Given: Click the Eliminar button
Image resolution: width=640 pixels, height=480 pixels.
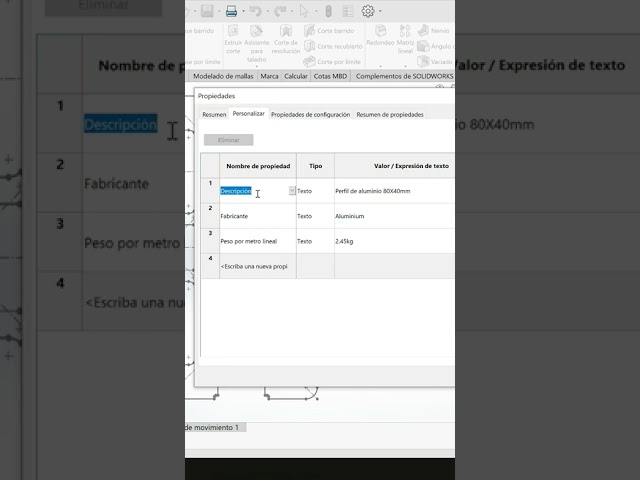Looking at the screenshot, I should (x=229, y=140).
